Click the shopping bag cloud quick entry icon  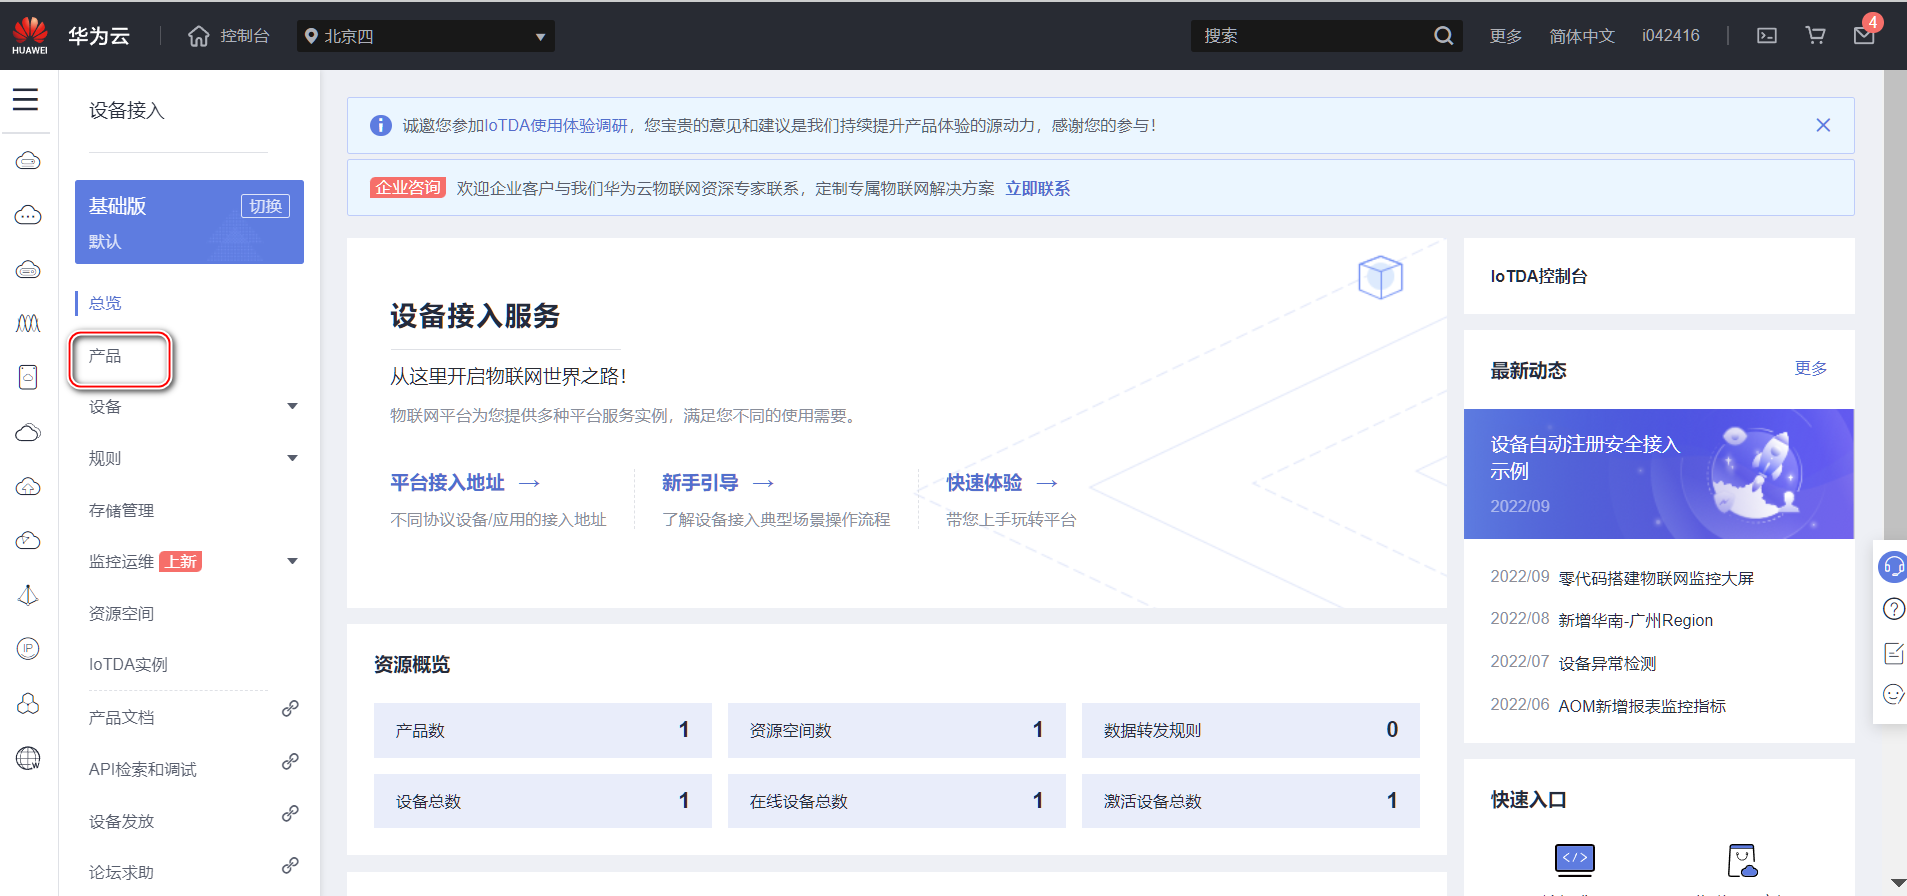[1743, 860]
